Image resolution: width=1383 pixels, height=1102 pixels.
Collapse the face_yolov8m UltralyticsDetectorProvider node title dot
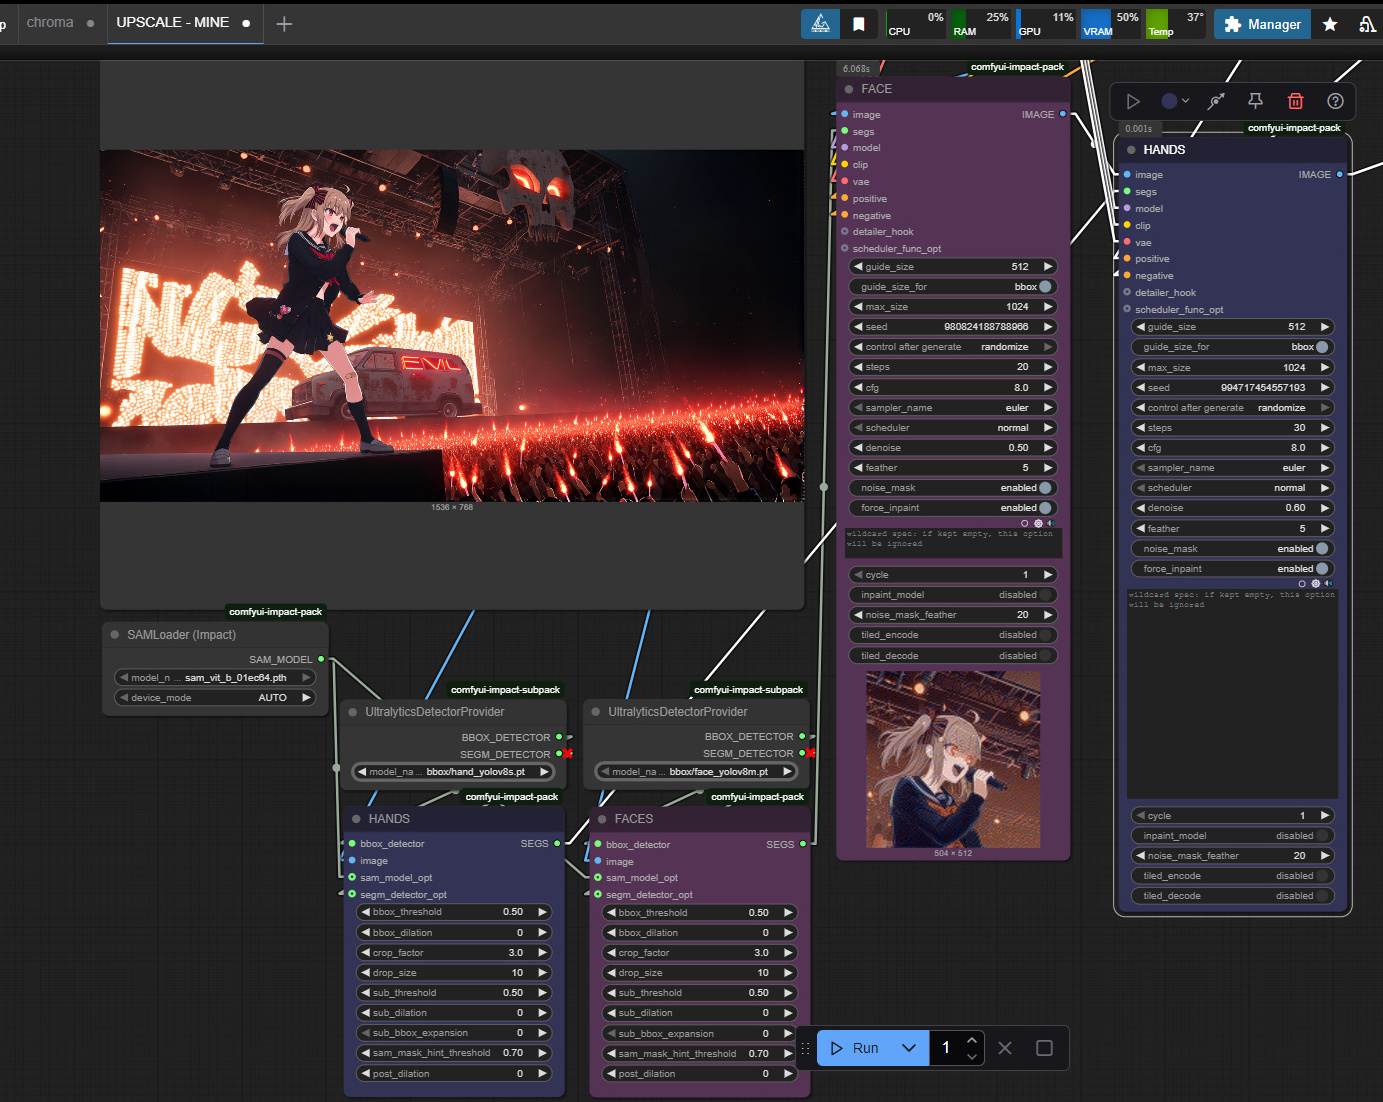click(x=597, y=712)
